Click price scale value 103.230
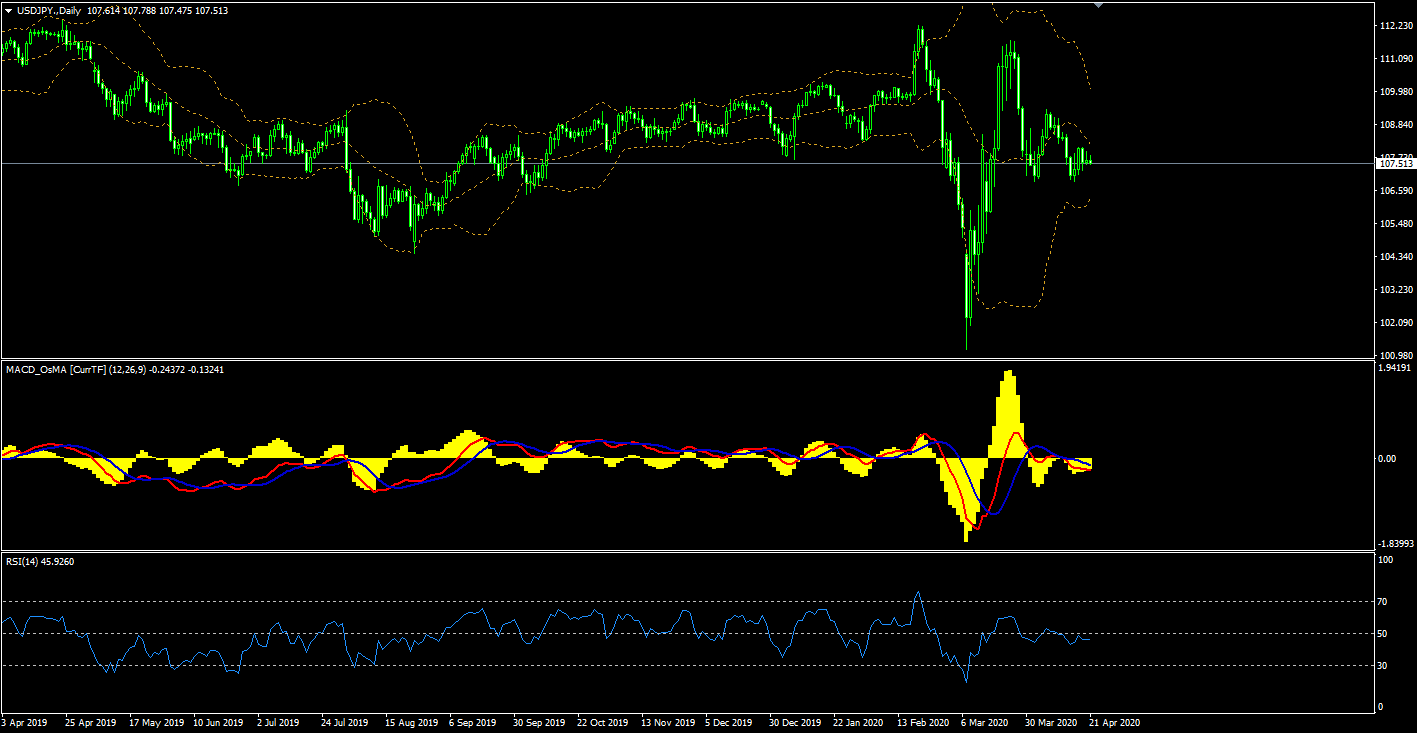The height and width of the screenshot is (733, 1417). pyautogui.click(x=1395, y=290)
